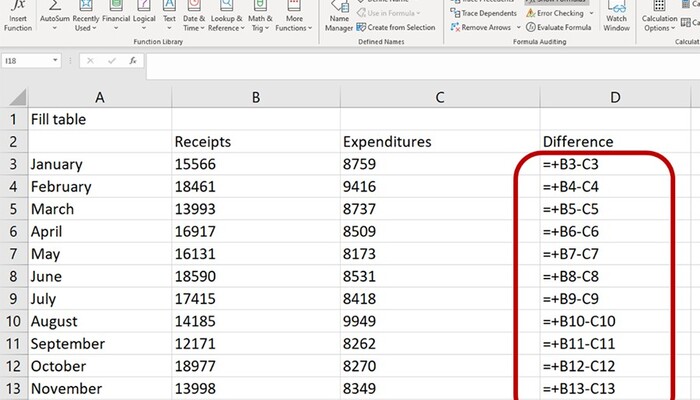The height and width of the screenshot is (400, 700).
Task: Click the 'February' cell
Action: [100, 187]
